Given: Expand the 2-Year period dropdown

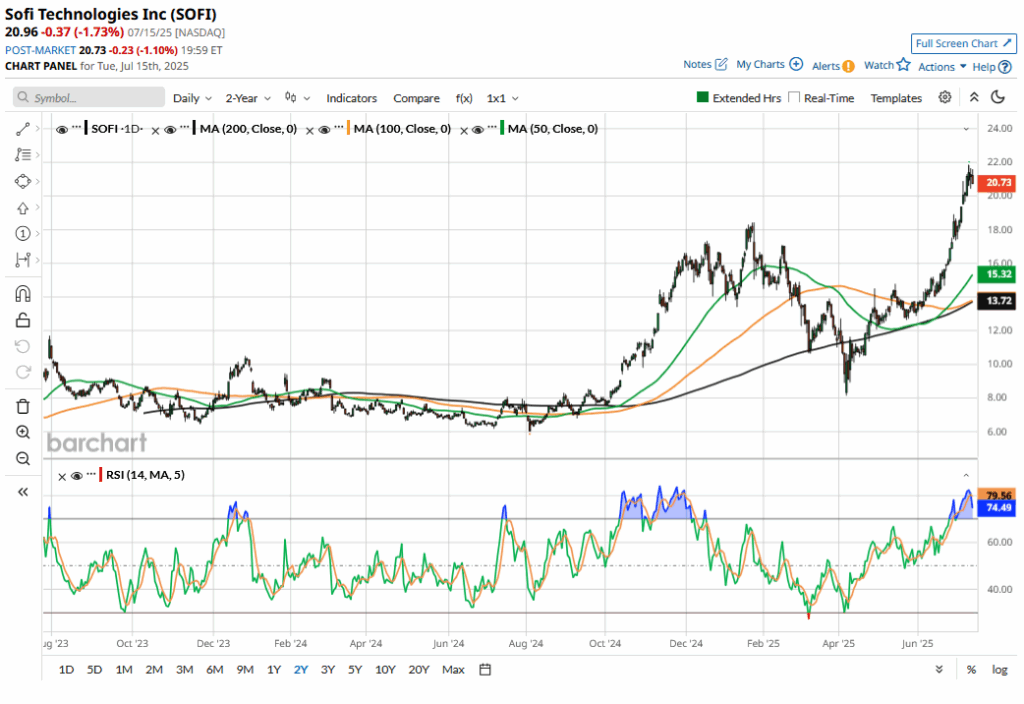Looking at the screenshot, I should coord(247,98).
